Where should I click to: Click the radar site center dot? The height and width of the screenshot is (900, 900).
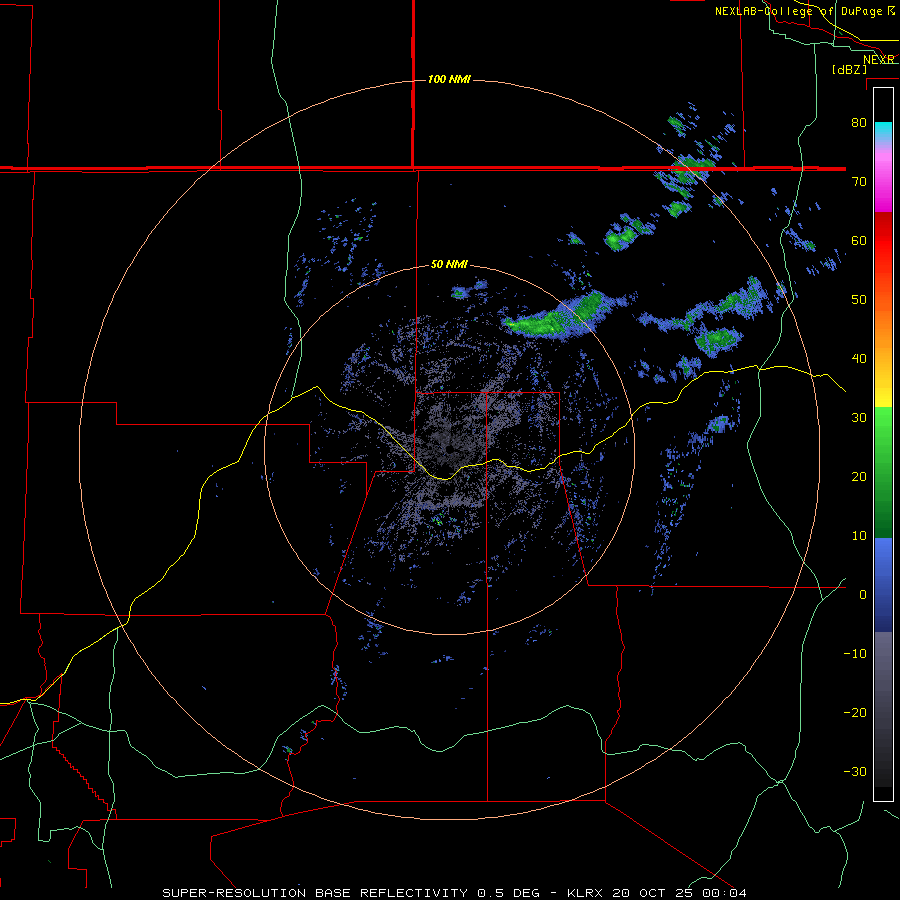point(451,449)
